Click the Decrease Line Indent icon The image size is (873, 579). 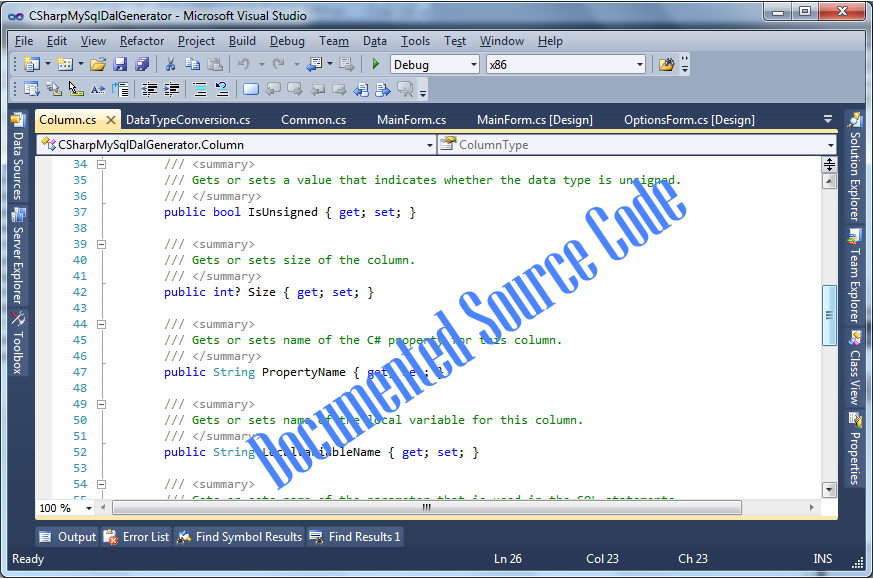pos(149,89)
